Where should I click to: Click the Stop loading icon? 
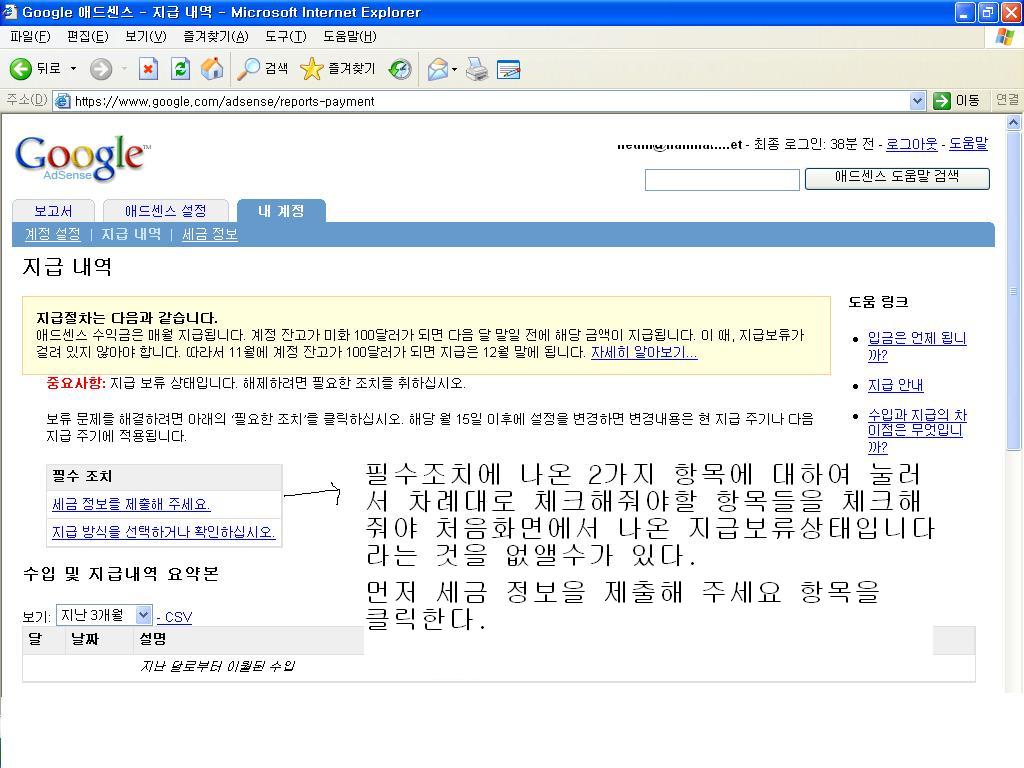point(148,69)
